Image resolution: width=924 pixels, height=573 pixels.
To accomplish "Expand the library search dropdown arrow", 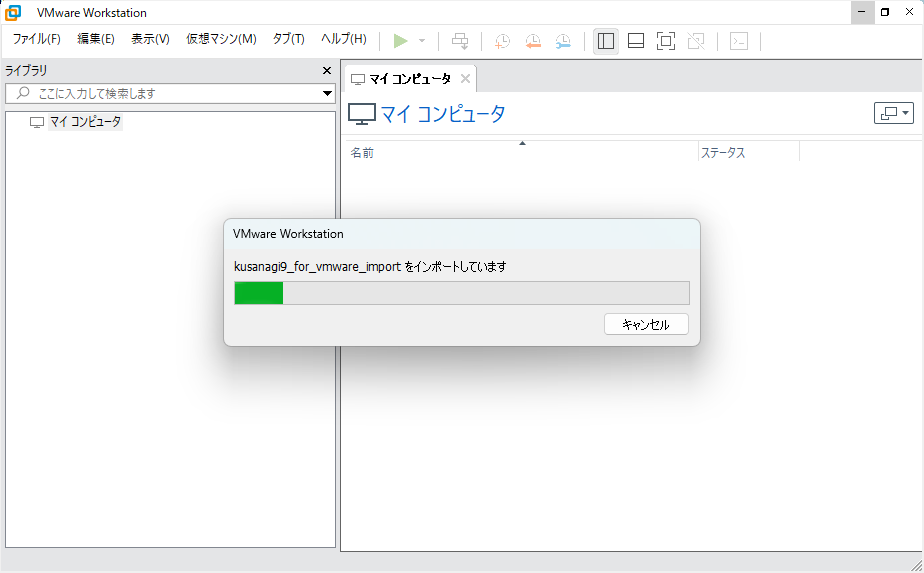I will pos(328,93).
